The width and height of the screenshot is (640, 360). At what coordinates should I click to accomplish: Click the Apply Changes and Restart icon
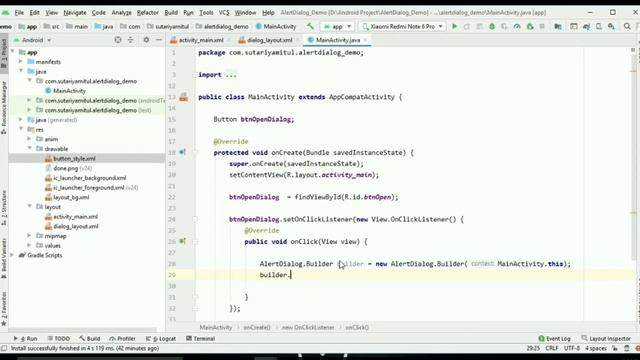click(467, 27)
